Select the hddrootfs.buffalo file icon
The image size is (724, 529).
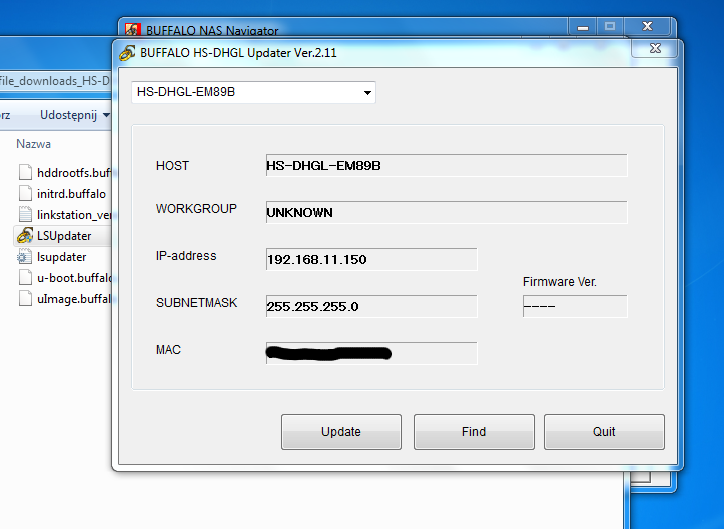click(x=25, y=172)
